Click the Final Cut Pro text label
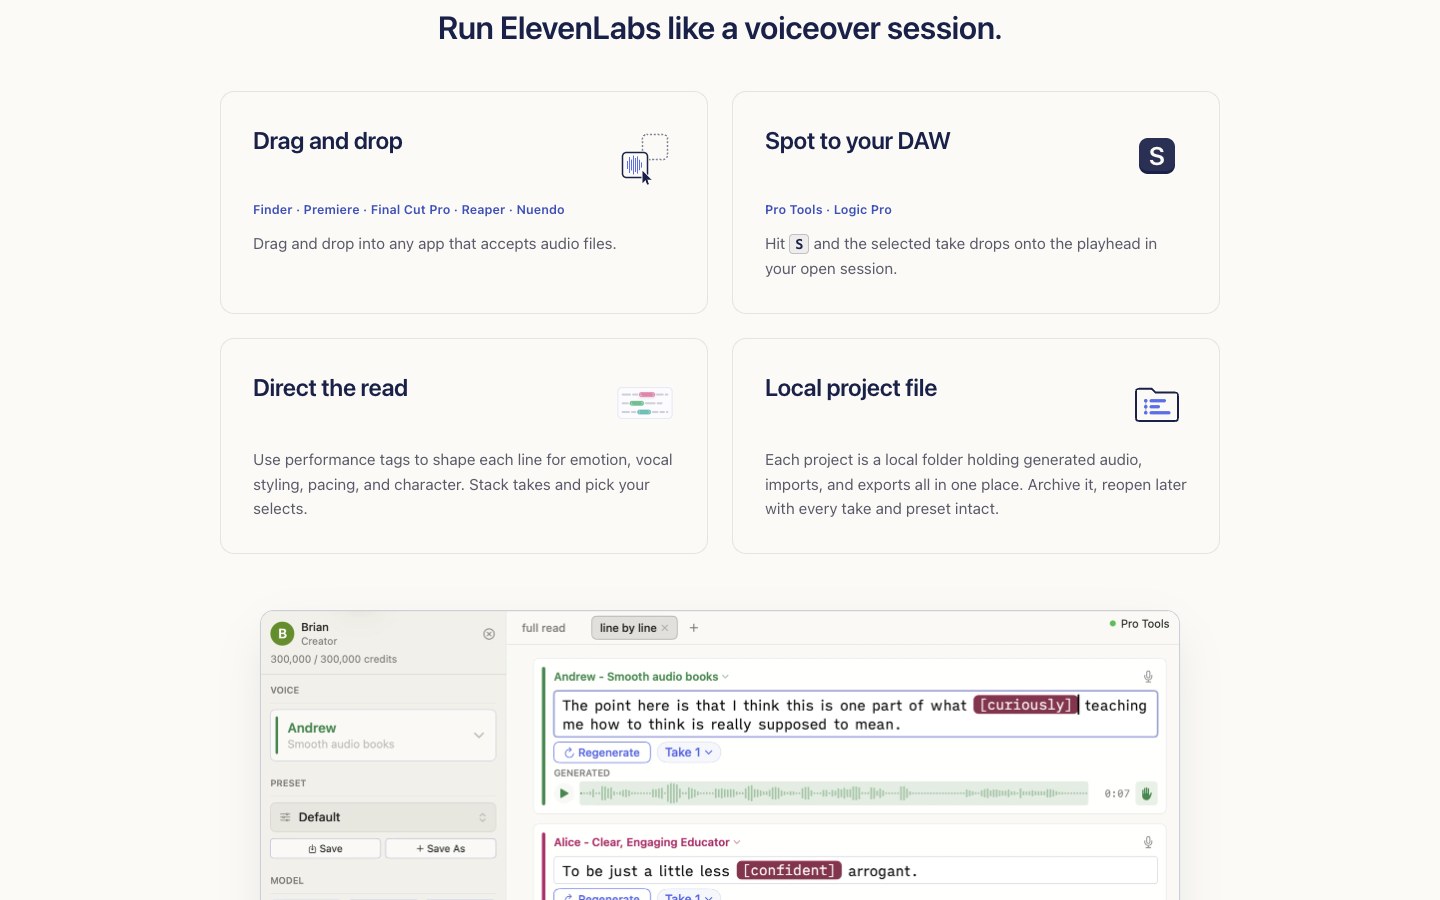 click(x=411, y=210)
